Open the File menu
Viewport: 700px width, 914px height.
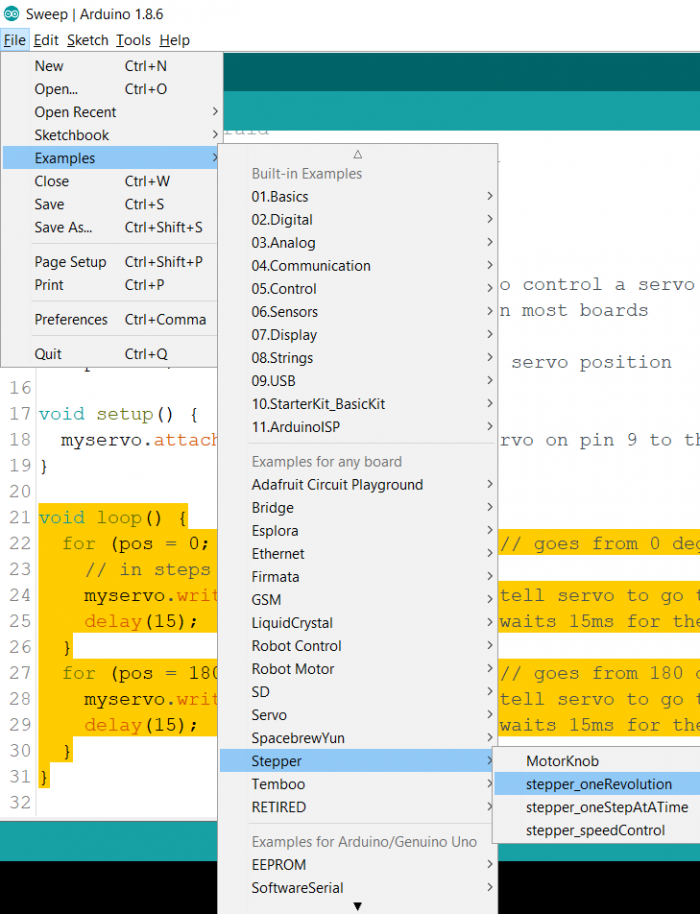pos(15,40)
